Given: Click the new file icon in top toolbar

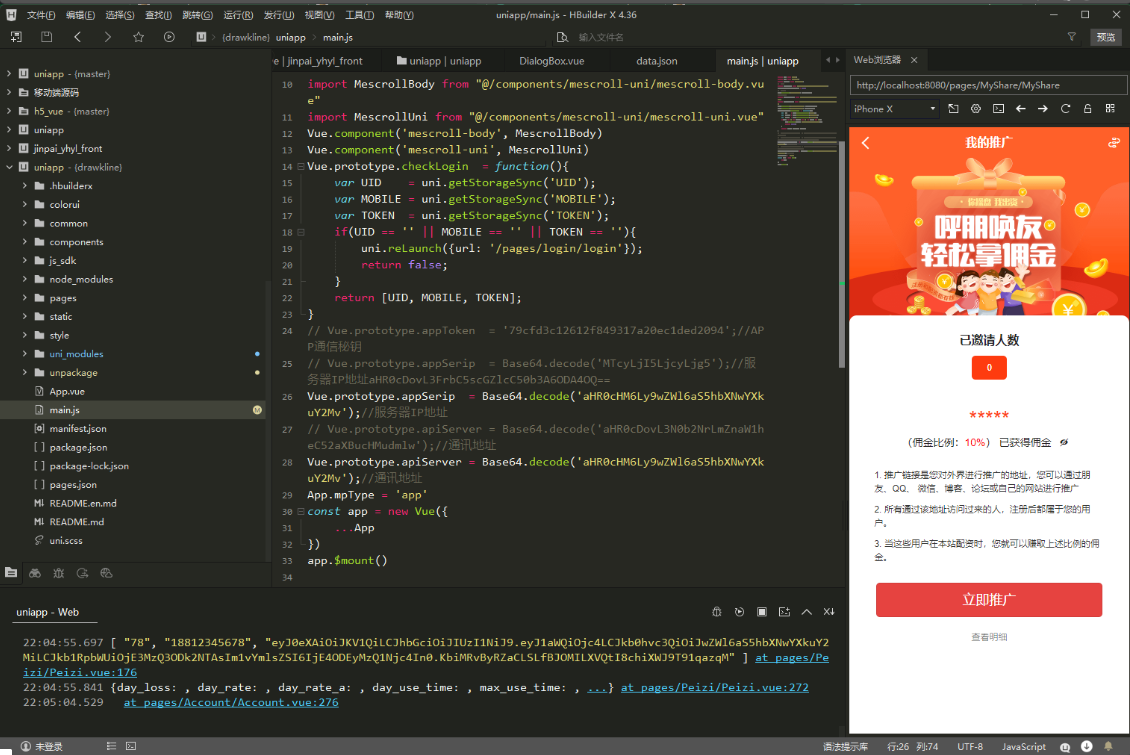Looking at the screenshot, I should tap(16, 37).
